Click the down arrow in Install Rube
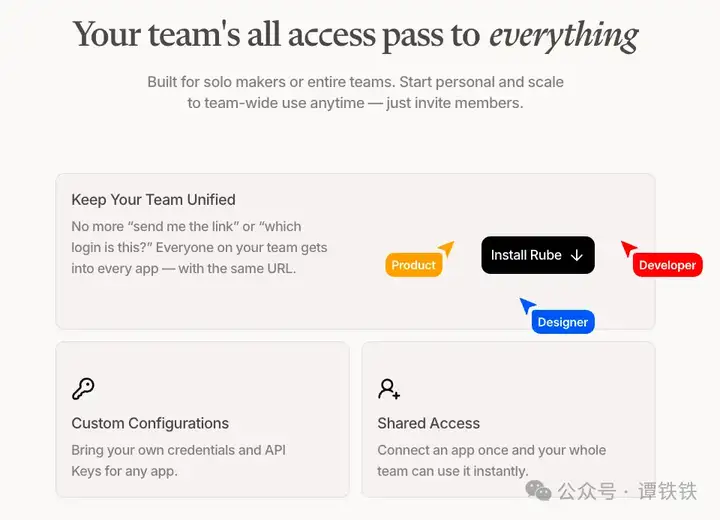720x520 pixels. 577,255
